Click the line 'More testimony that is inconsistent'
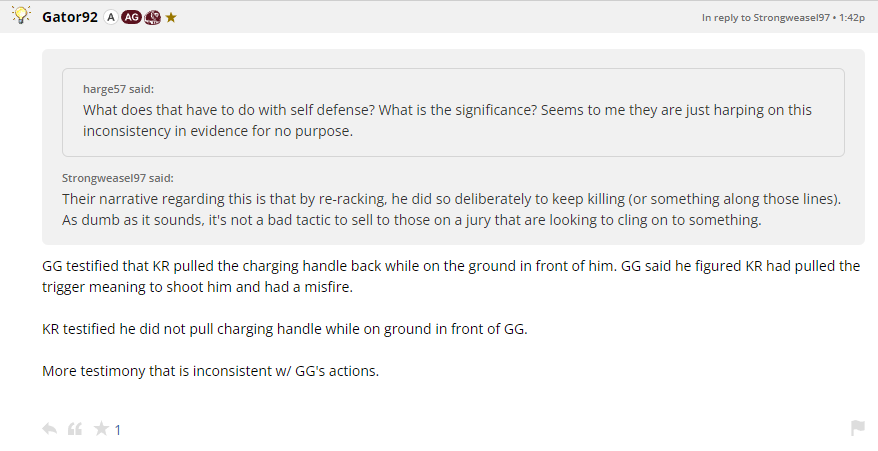Image resolution: width=878 pixels, height=451 pixels. (x=210, y=371)
